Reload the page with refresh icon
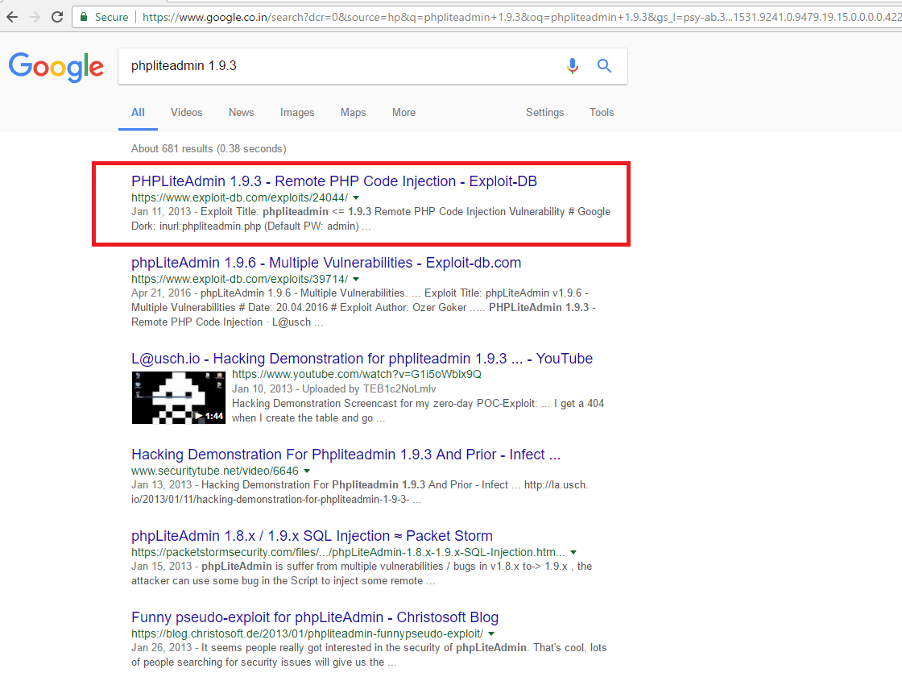 pos(58,17)
